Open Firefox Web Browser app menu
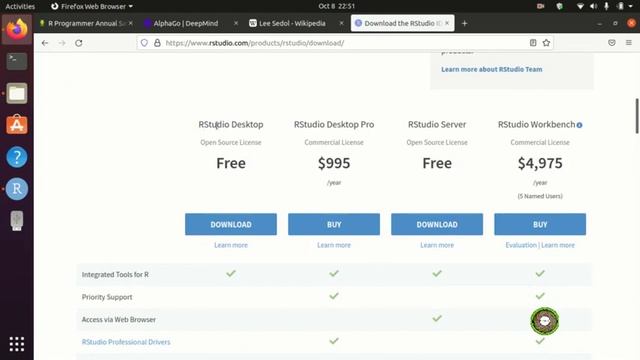Image resolution: width=640 pixels, height=360 pixels. tap(92, 6)
